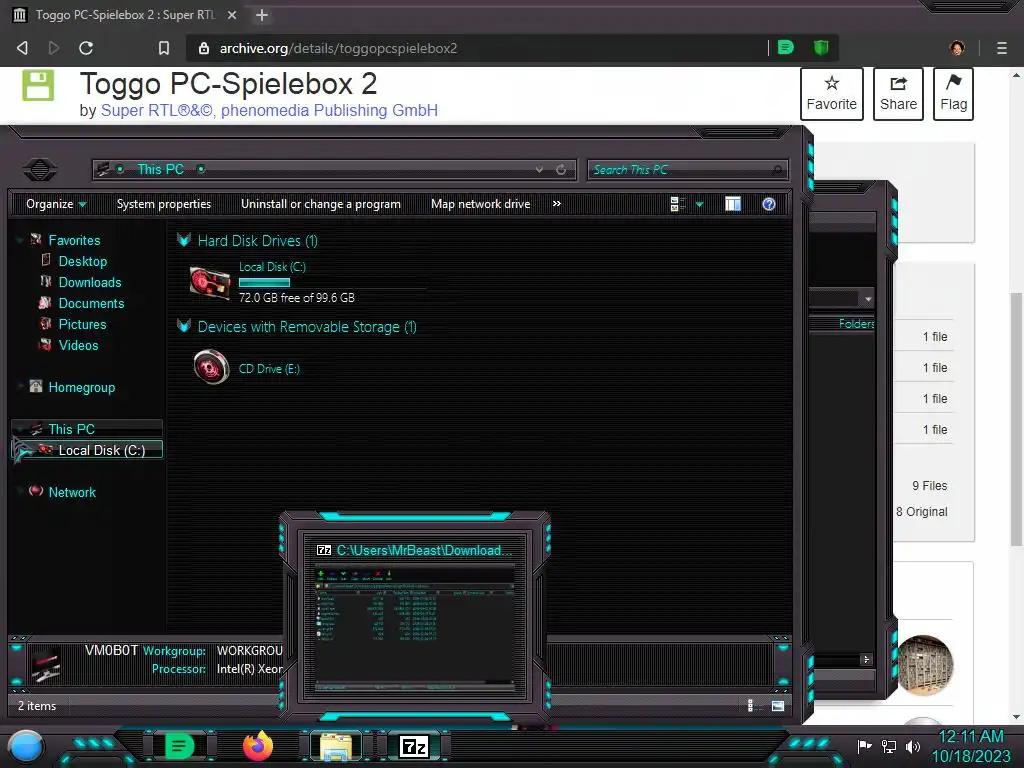This screenshot has width=1024, height=768.
Task: Select This PC in navigation pane
Action: [72, 429]
